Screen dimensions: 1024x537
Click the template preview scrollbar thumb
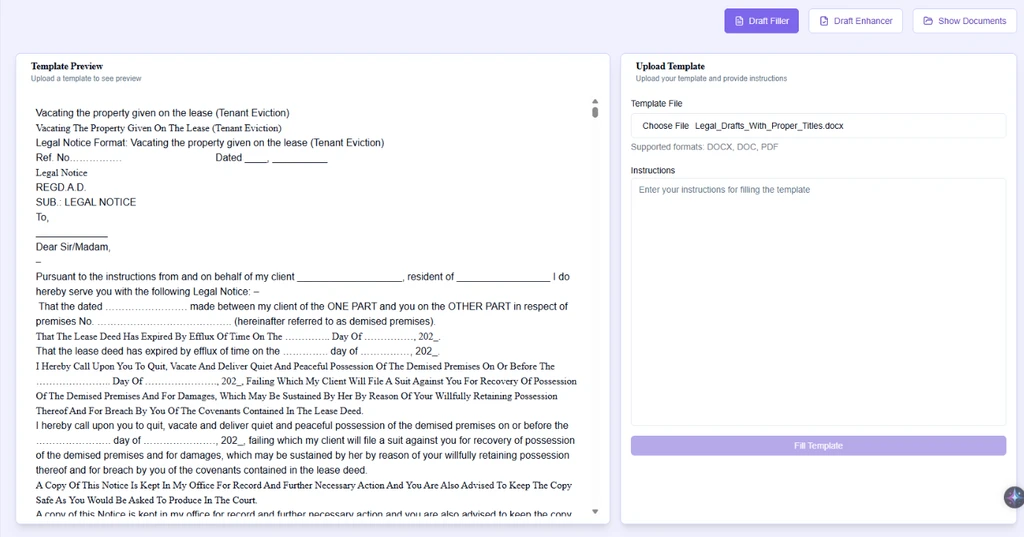(x=595, y=112)
